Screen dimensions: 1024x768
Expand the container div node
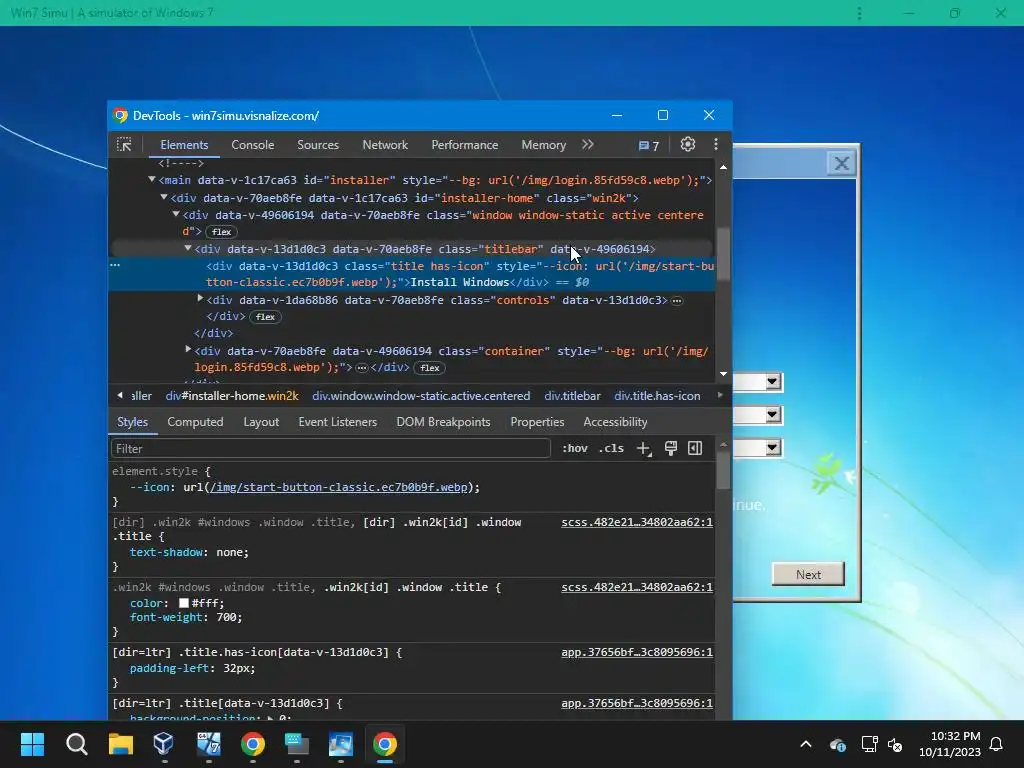point(188,349)
